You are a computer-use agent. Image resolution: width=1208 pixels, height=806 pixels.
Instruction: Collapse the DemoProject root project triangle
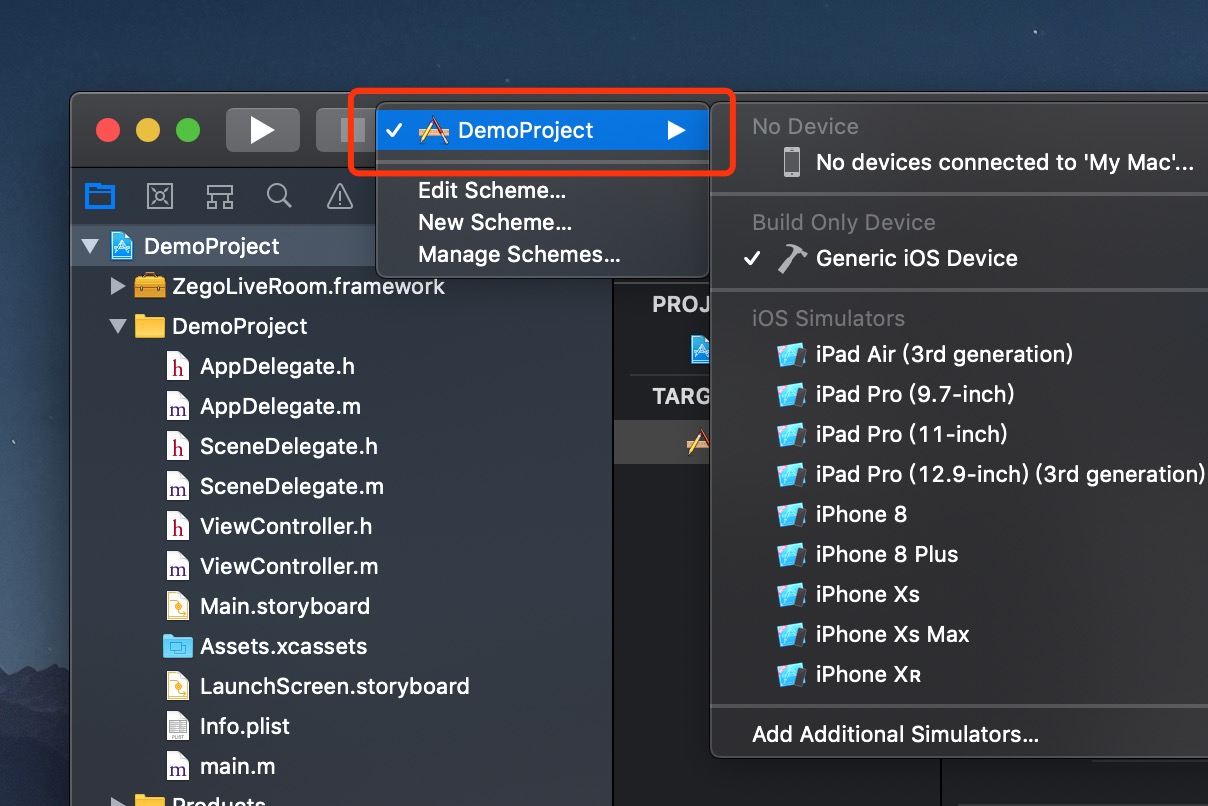point(91,246)
